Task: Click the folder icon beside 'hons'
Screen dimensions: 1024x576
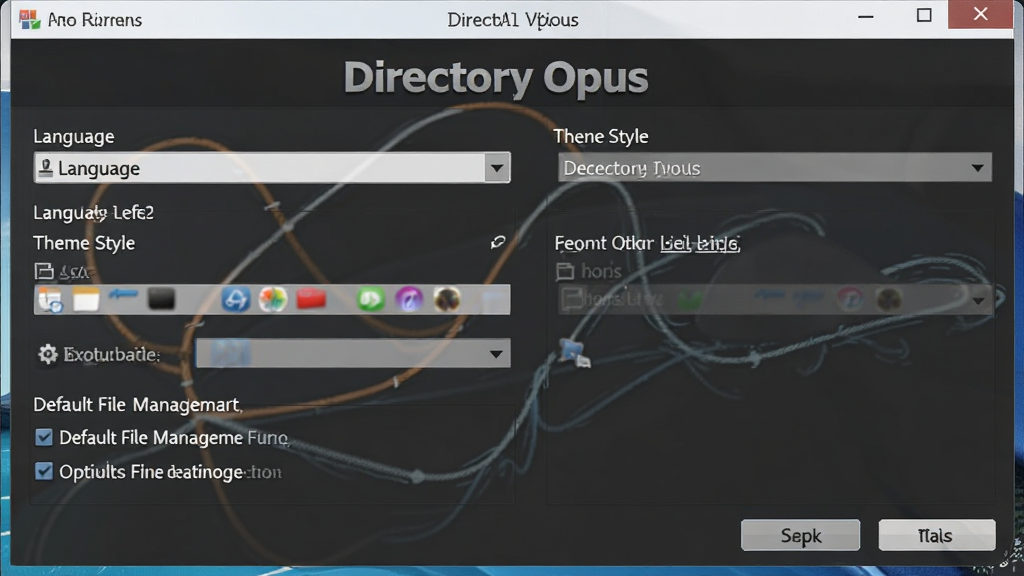Action: [566, 270]
